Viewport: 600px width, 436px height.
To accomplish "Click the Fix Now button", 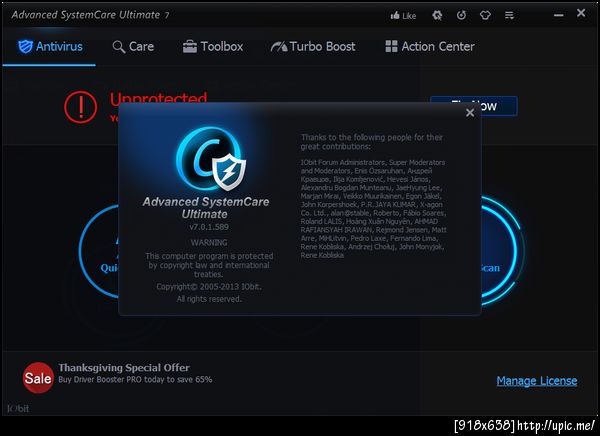I will pos(499,106).
